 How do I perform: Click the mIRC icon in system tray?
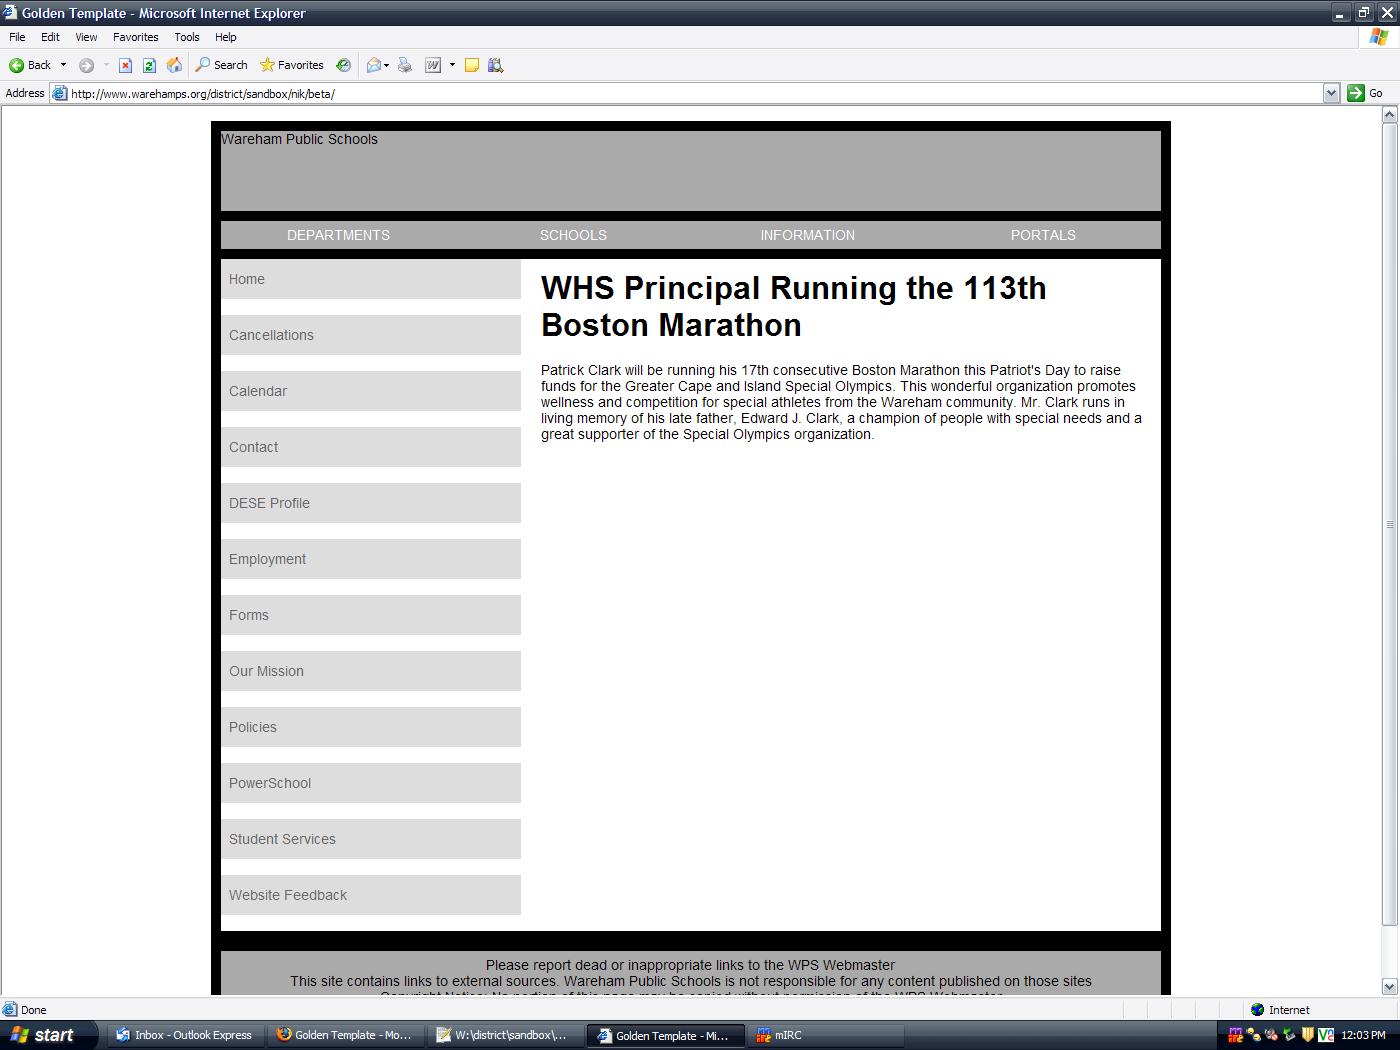(1235, 1035)
